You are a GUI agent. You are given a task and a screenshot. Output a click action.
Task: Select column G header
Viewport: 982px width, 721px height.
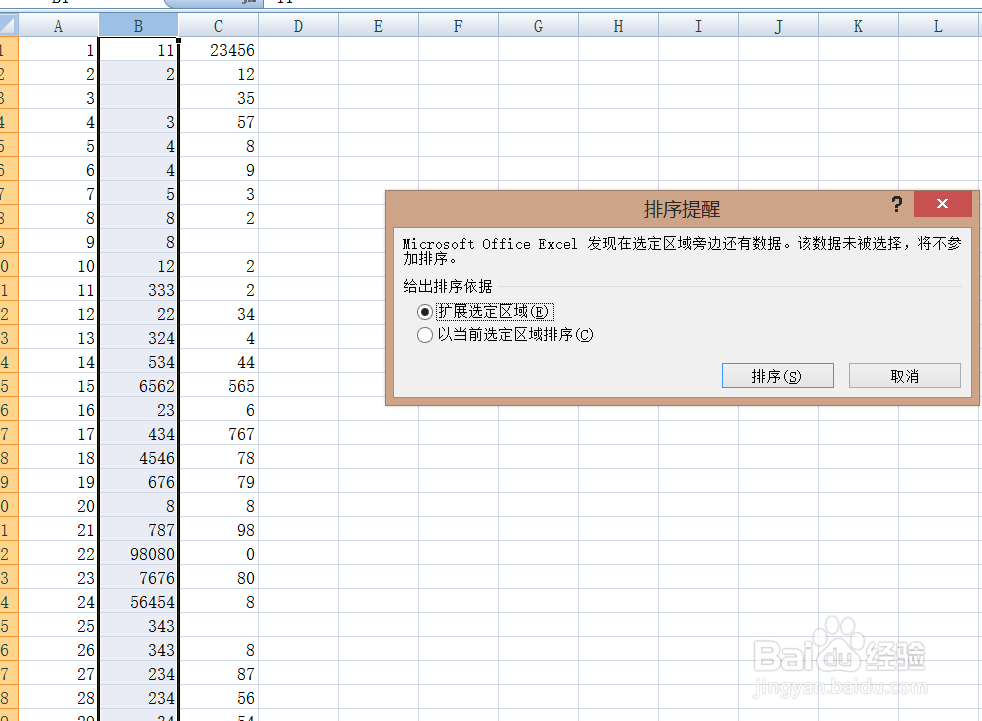tap(538, 25)
